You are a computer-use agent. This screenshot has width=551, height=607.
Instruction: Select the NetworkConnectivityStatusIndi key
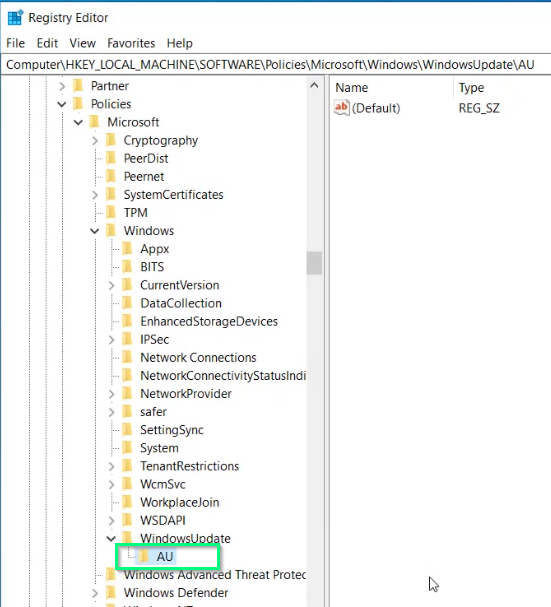point(223,376)
